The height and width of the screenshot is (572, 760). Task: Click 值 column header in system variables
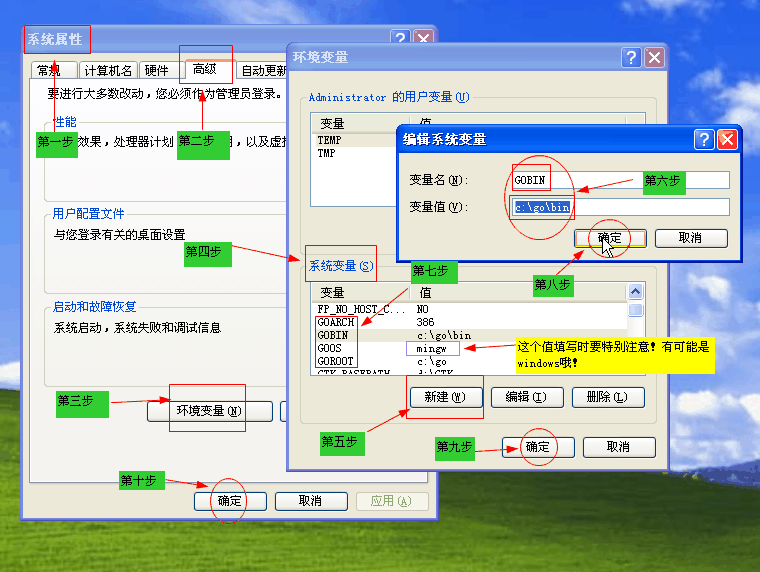[x=518, y=293]
